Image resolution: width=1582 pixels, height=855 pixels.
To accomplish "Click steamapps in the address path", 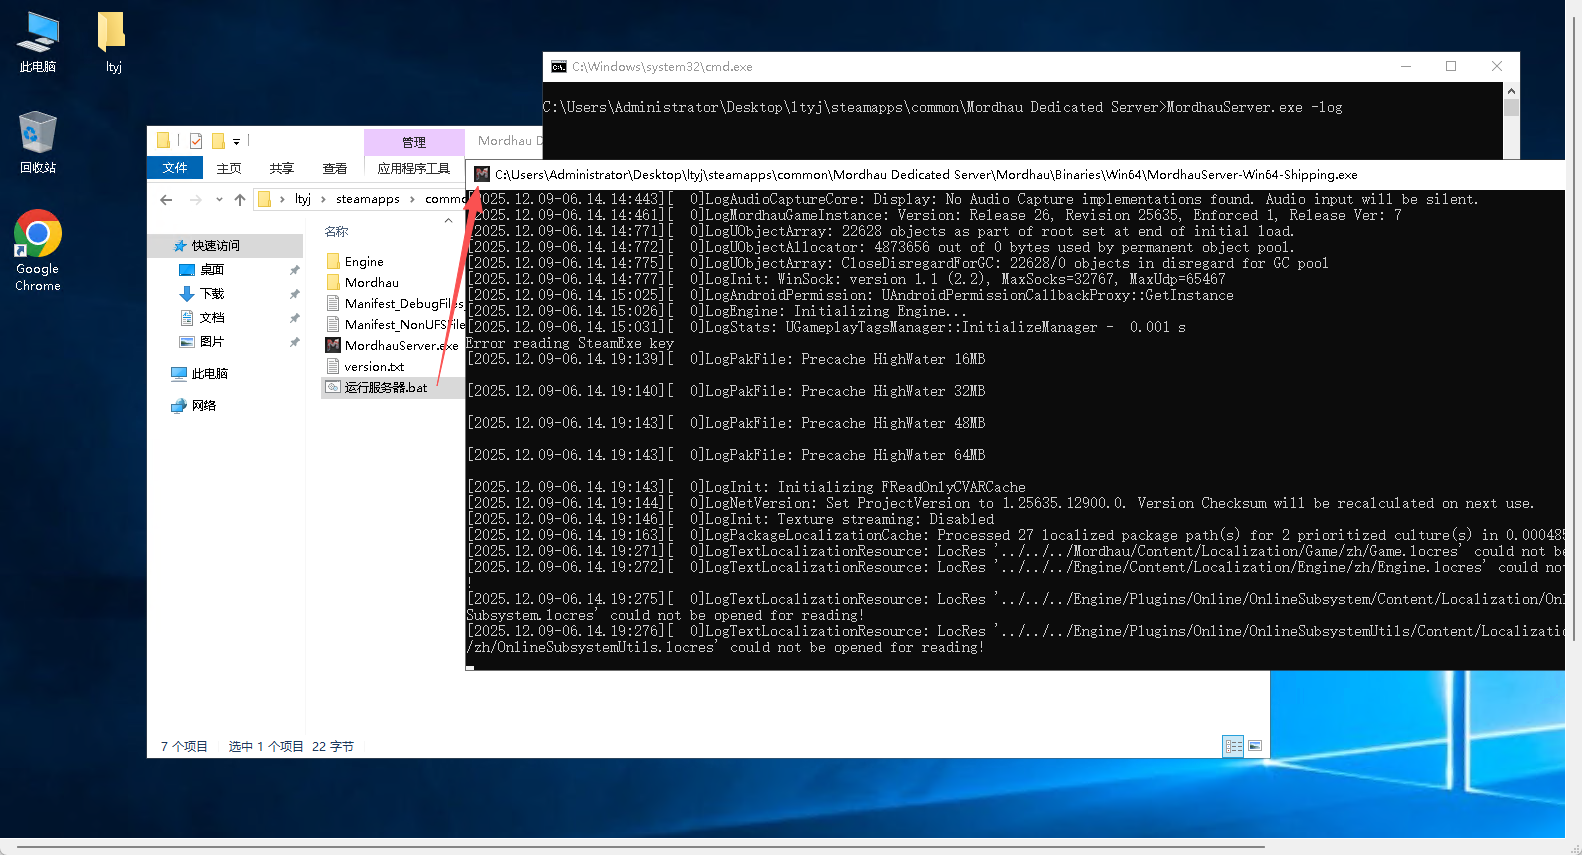I will pyautogui.click(x=367, y=199).
